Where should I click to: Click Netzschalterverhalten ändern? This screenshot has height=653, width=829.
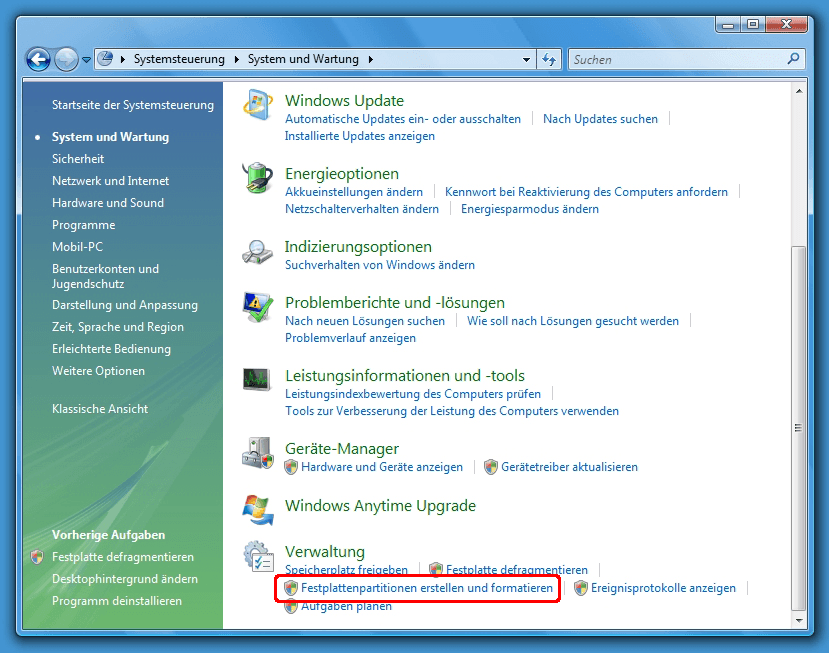362,209
